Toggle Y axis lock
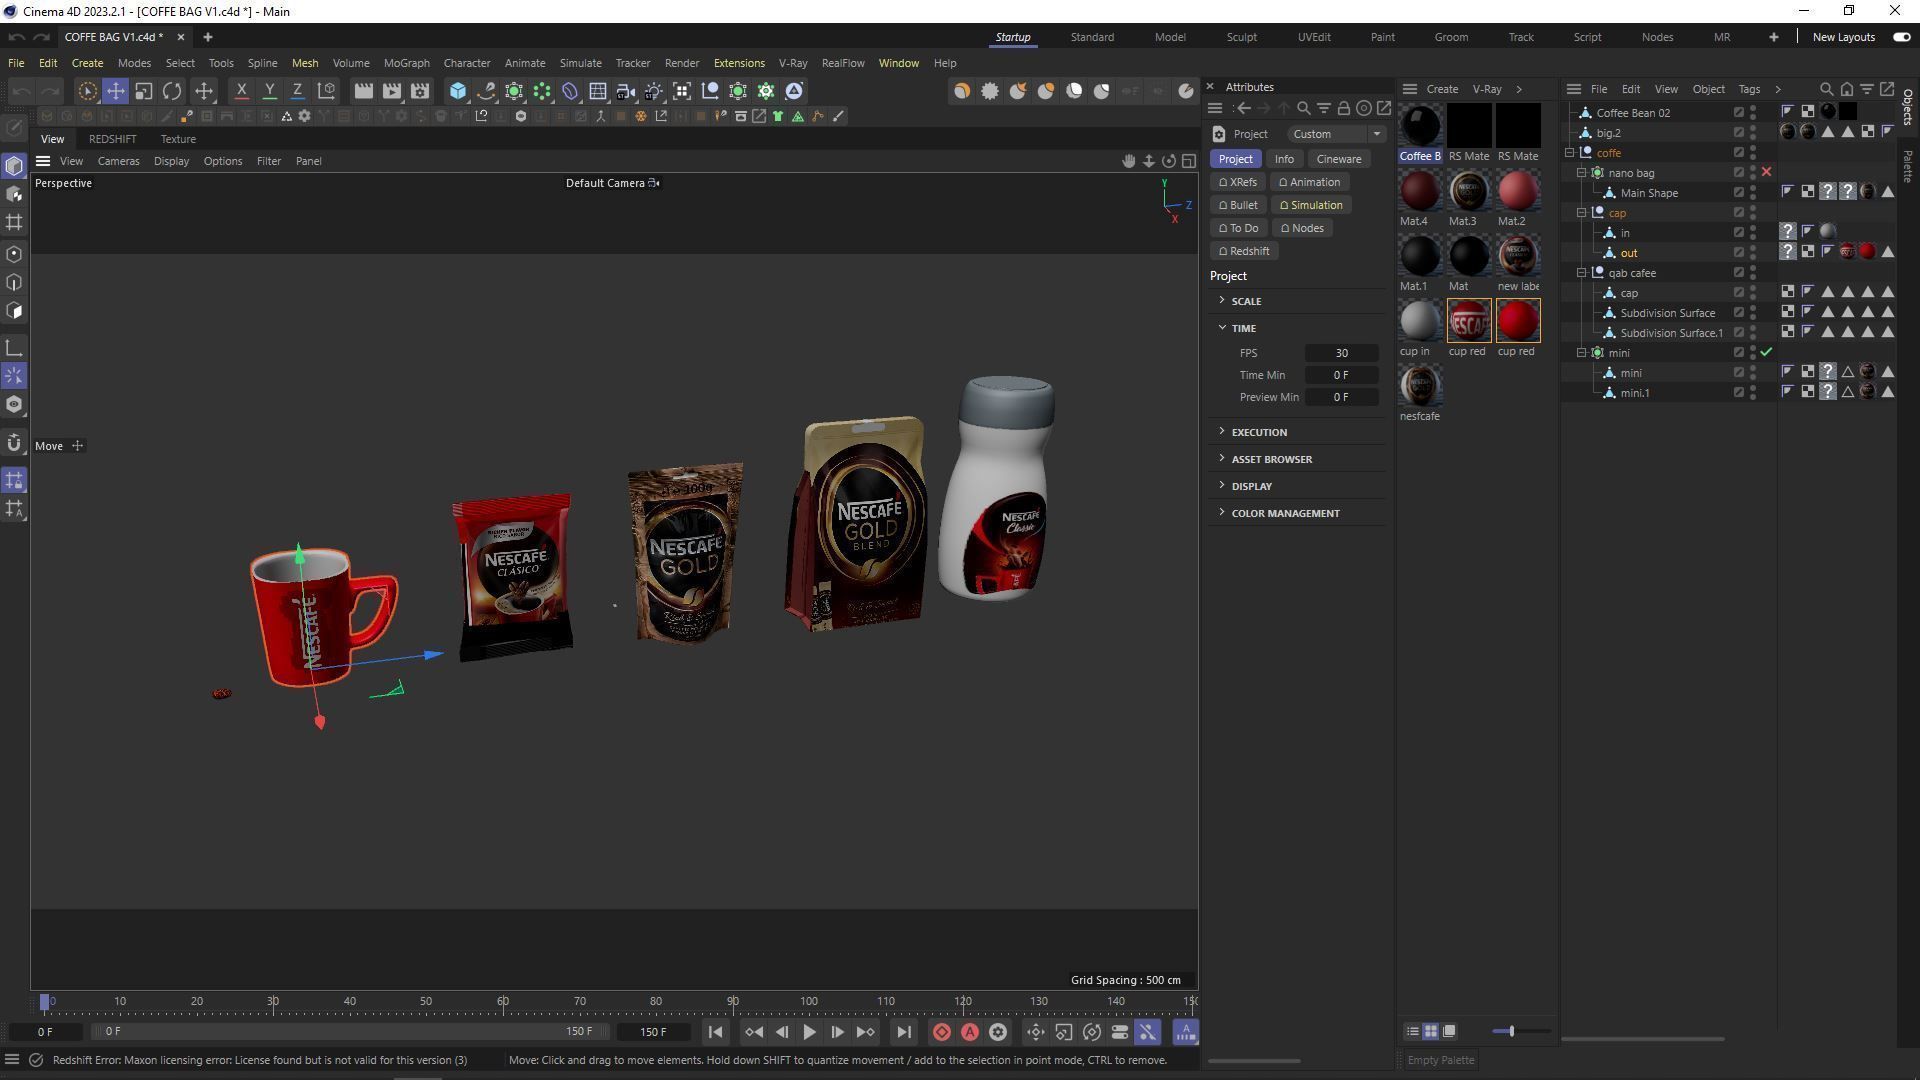 269,91
